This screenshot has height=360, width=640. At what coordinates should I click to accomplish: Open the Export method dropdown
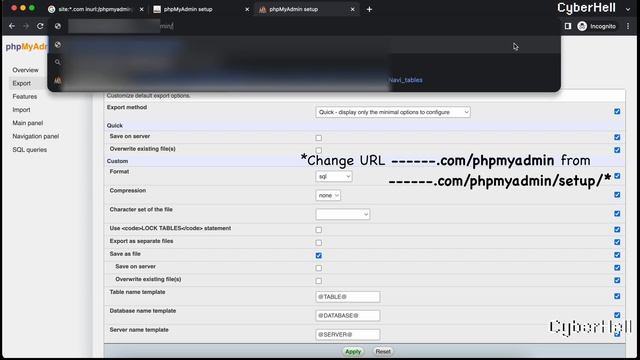click(393, 112)
